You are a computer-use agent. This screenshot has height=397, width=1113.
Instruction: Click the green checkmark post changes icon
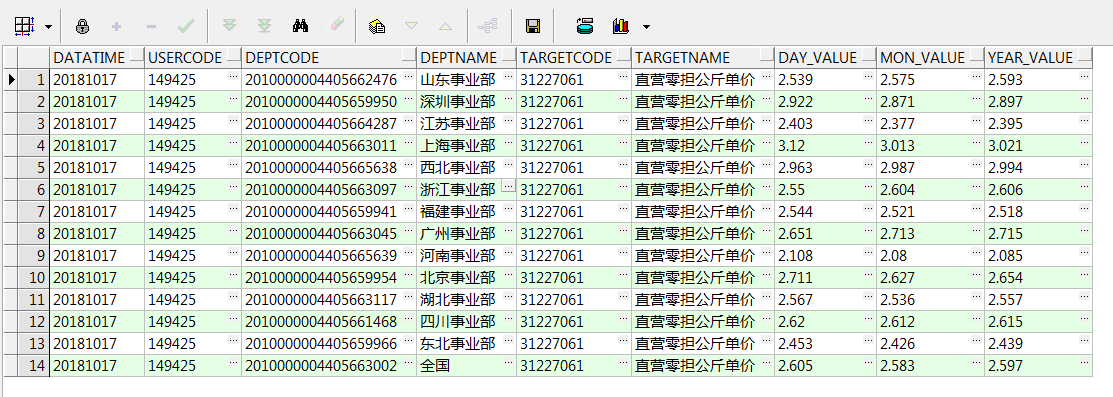[186, 27]
